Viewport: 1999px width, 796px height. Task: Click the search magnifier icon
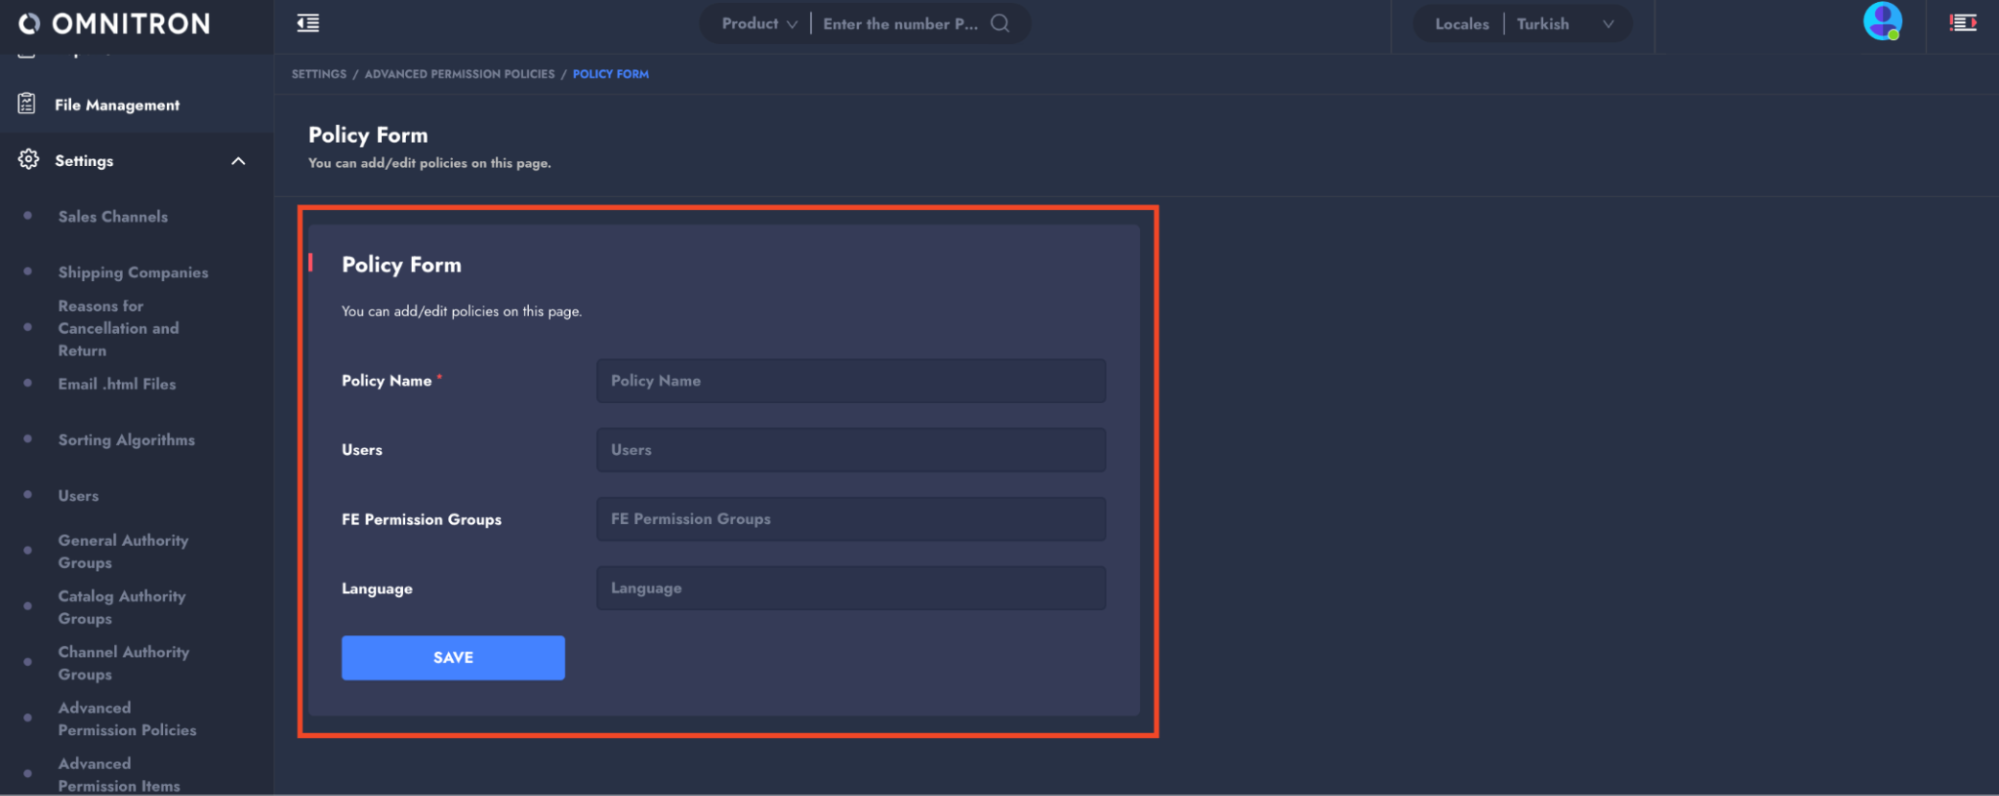pyautogui.click(x=1000, y=23)
